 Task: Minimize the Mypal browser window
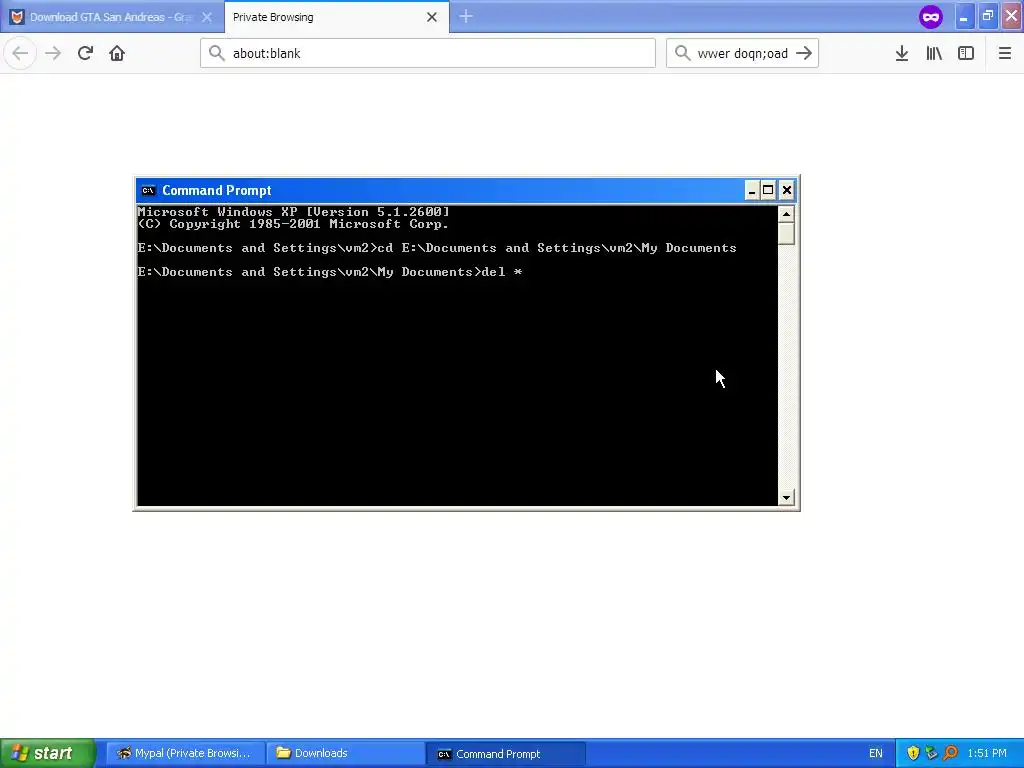pyautogui.click(x=964, y=16)
